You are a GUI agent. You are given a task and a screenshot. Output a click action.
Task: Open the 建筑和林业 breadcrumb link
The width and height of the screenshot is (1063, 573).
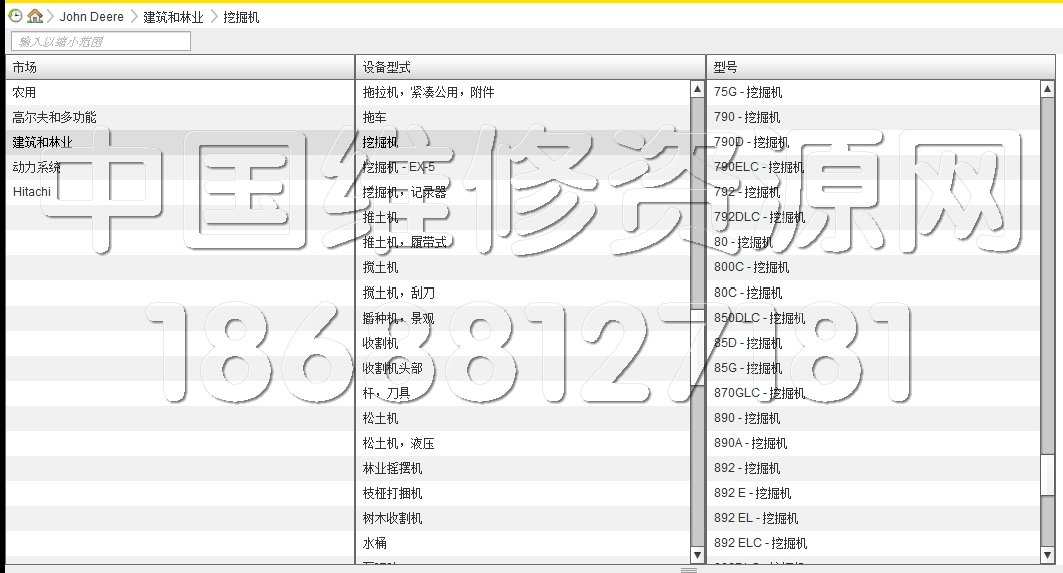173,17
